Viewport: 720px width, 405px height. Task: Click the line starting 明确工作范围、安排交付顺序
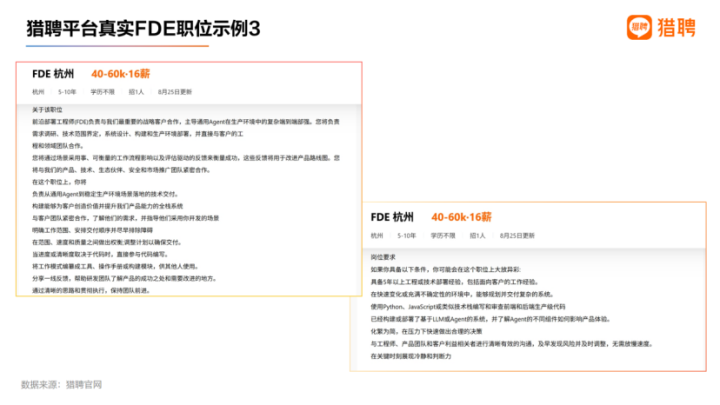pyautogui.click(x=93, y=230)
